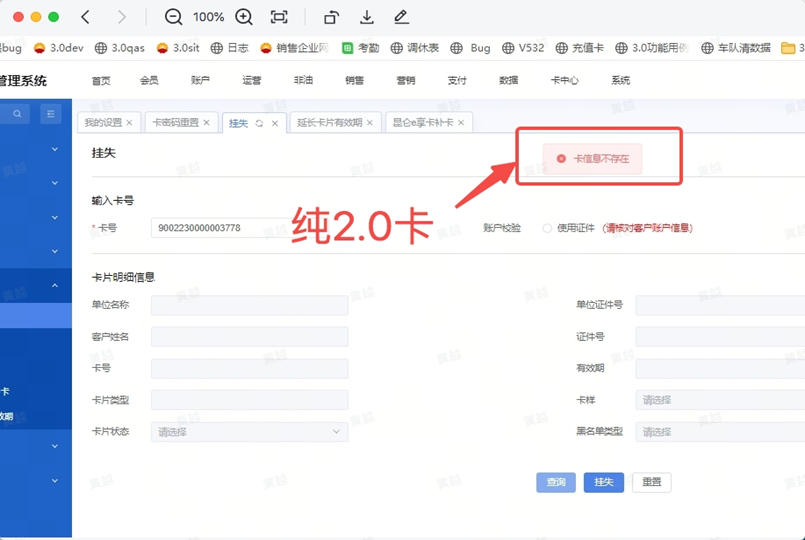Open the 黑名单类型 dropdown
Screen dimensions: 805x540
tap(720, 432)
